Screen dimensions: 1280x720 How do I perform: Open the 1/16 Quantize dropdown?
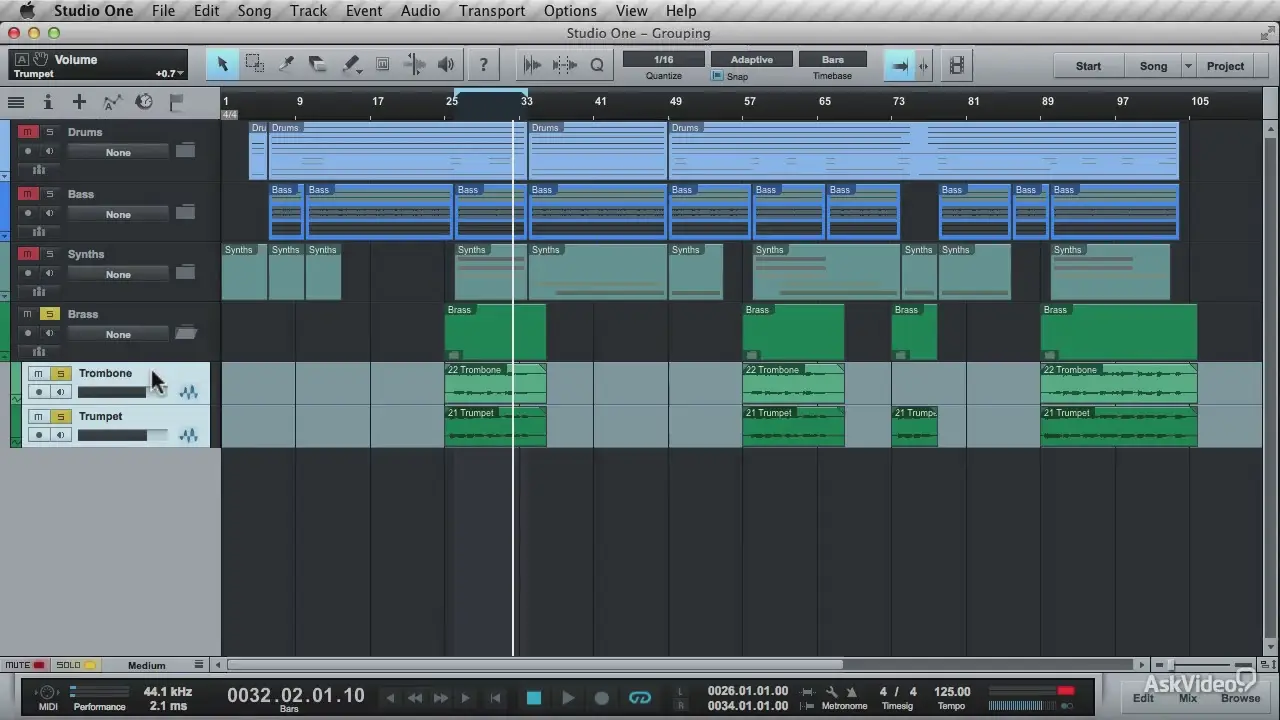tap(663, 60)
